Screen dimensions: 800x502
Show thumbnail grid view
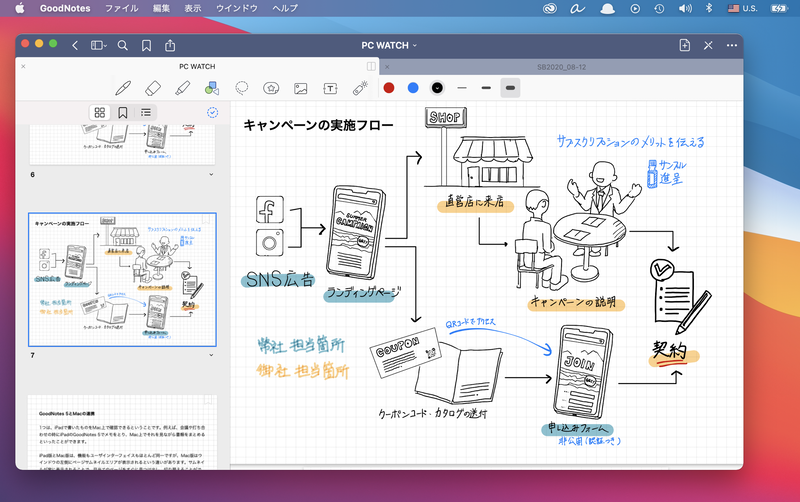point(100,113)
